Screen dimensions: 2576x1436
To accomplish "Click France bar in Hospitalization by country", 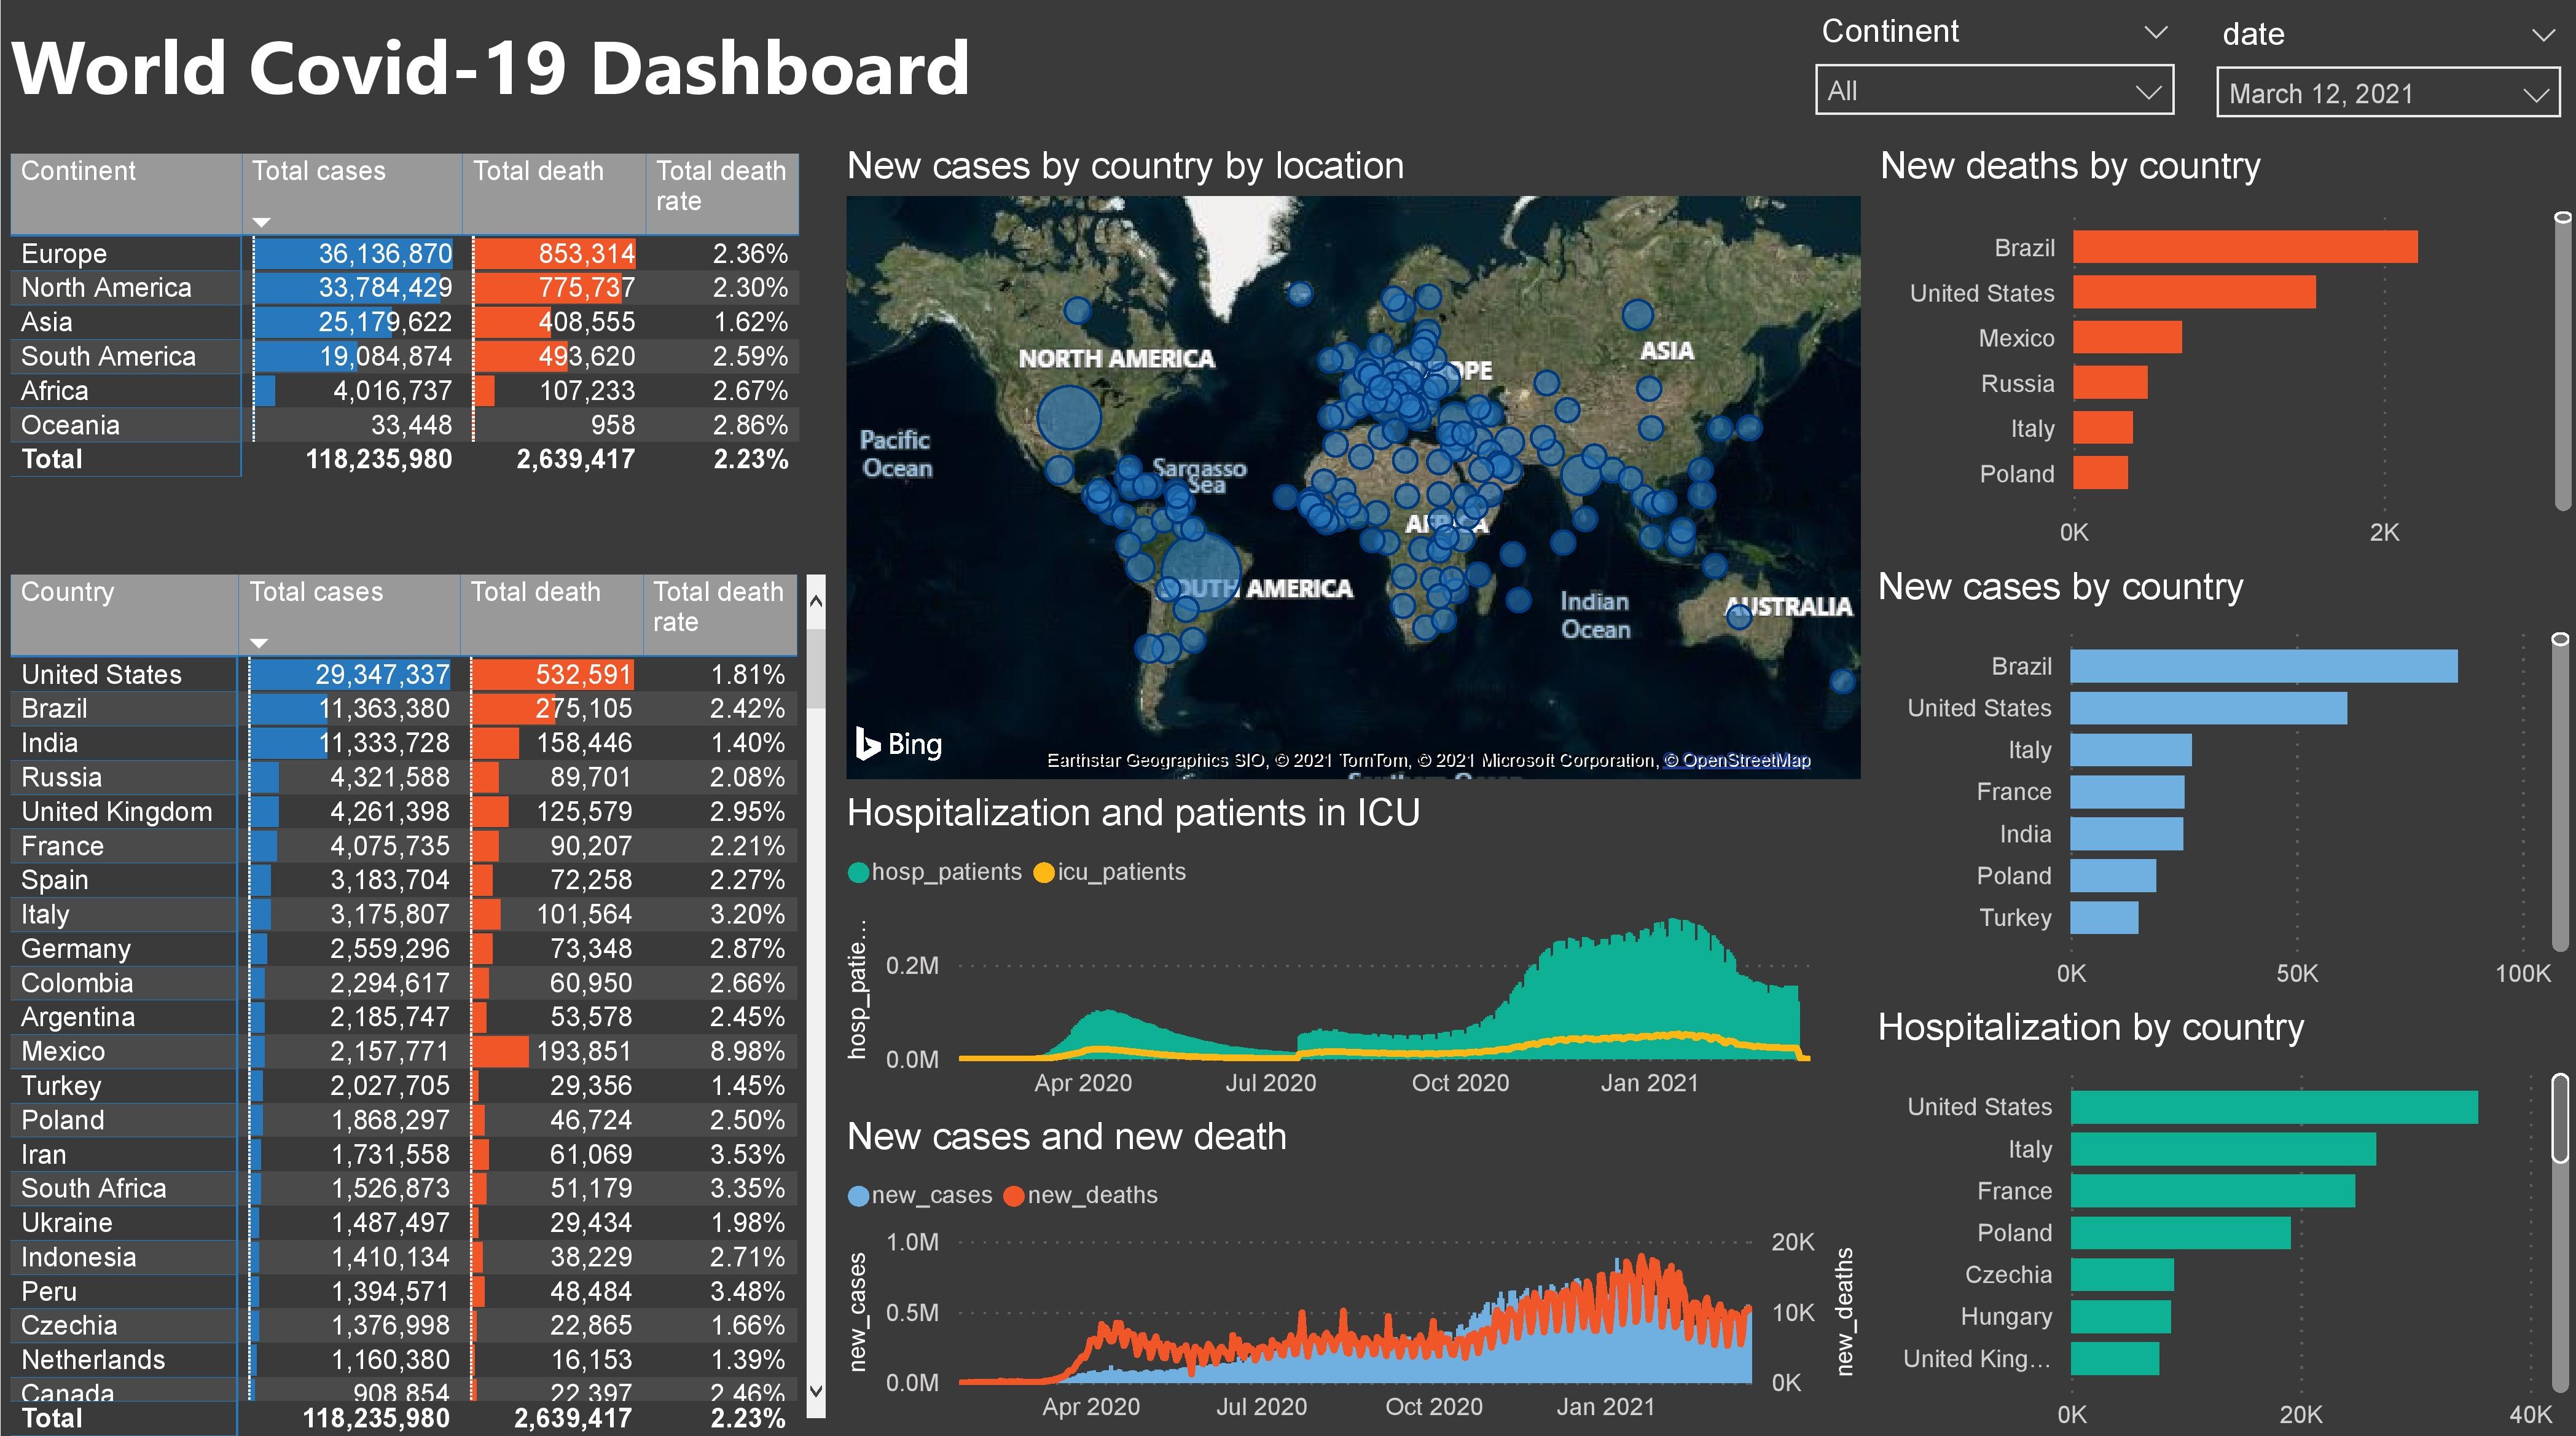I will pos(2213,1191).
